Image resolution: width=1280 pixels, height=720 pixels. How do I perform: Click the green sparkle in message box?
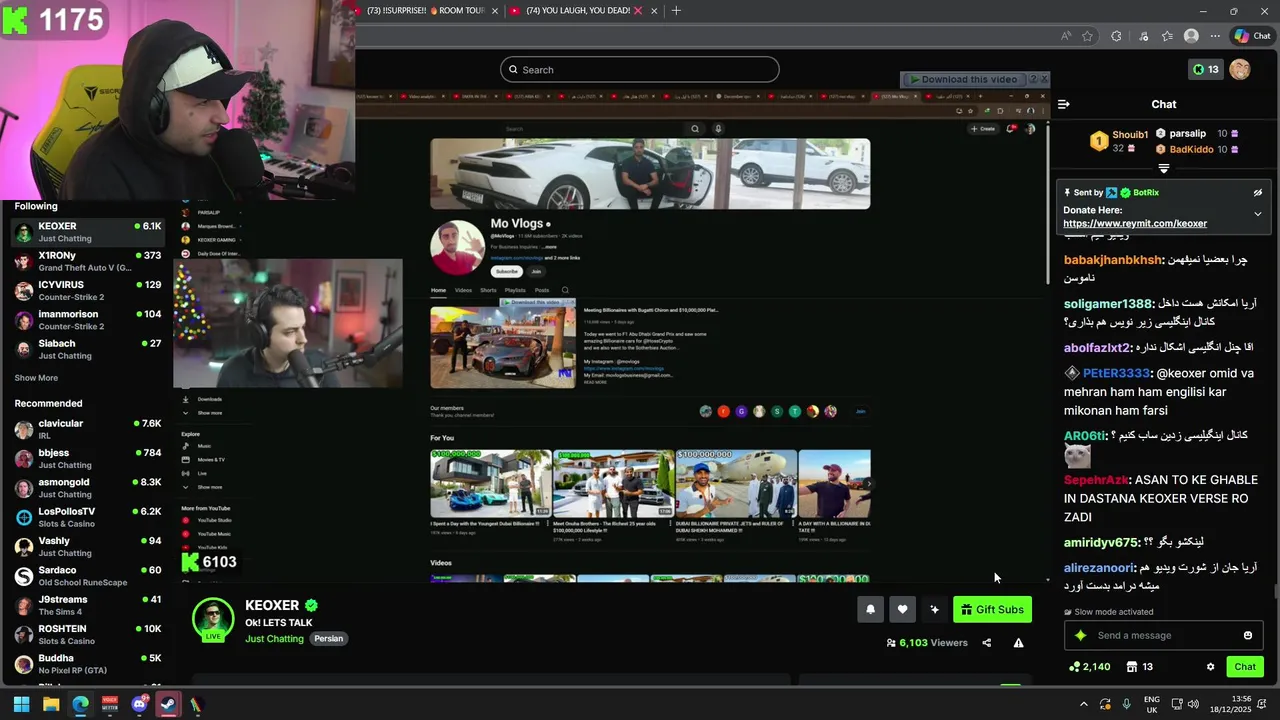[1080, 635]
